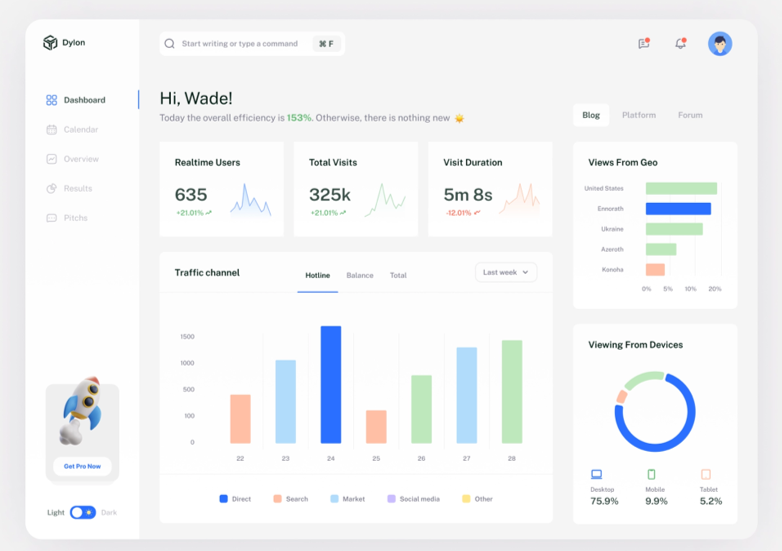The image size is (782, 551).
Task: Select the Mobile device icon
Action: point(651,474)
